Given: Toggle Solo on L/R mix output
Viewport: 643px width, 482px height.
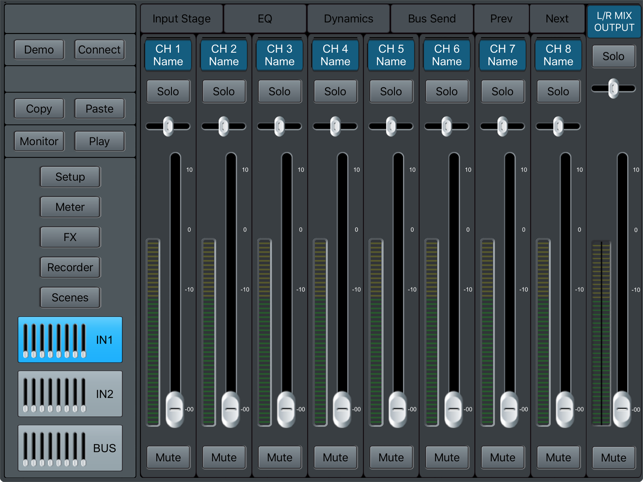Looking at the screenshot, I should (x=613, y=56).
